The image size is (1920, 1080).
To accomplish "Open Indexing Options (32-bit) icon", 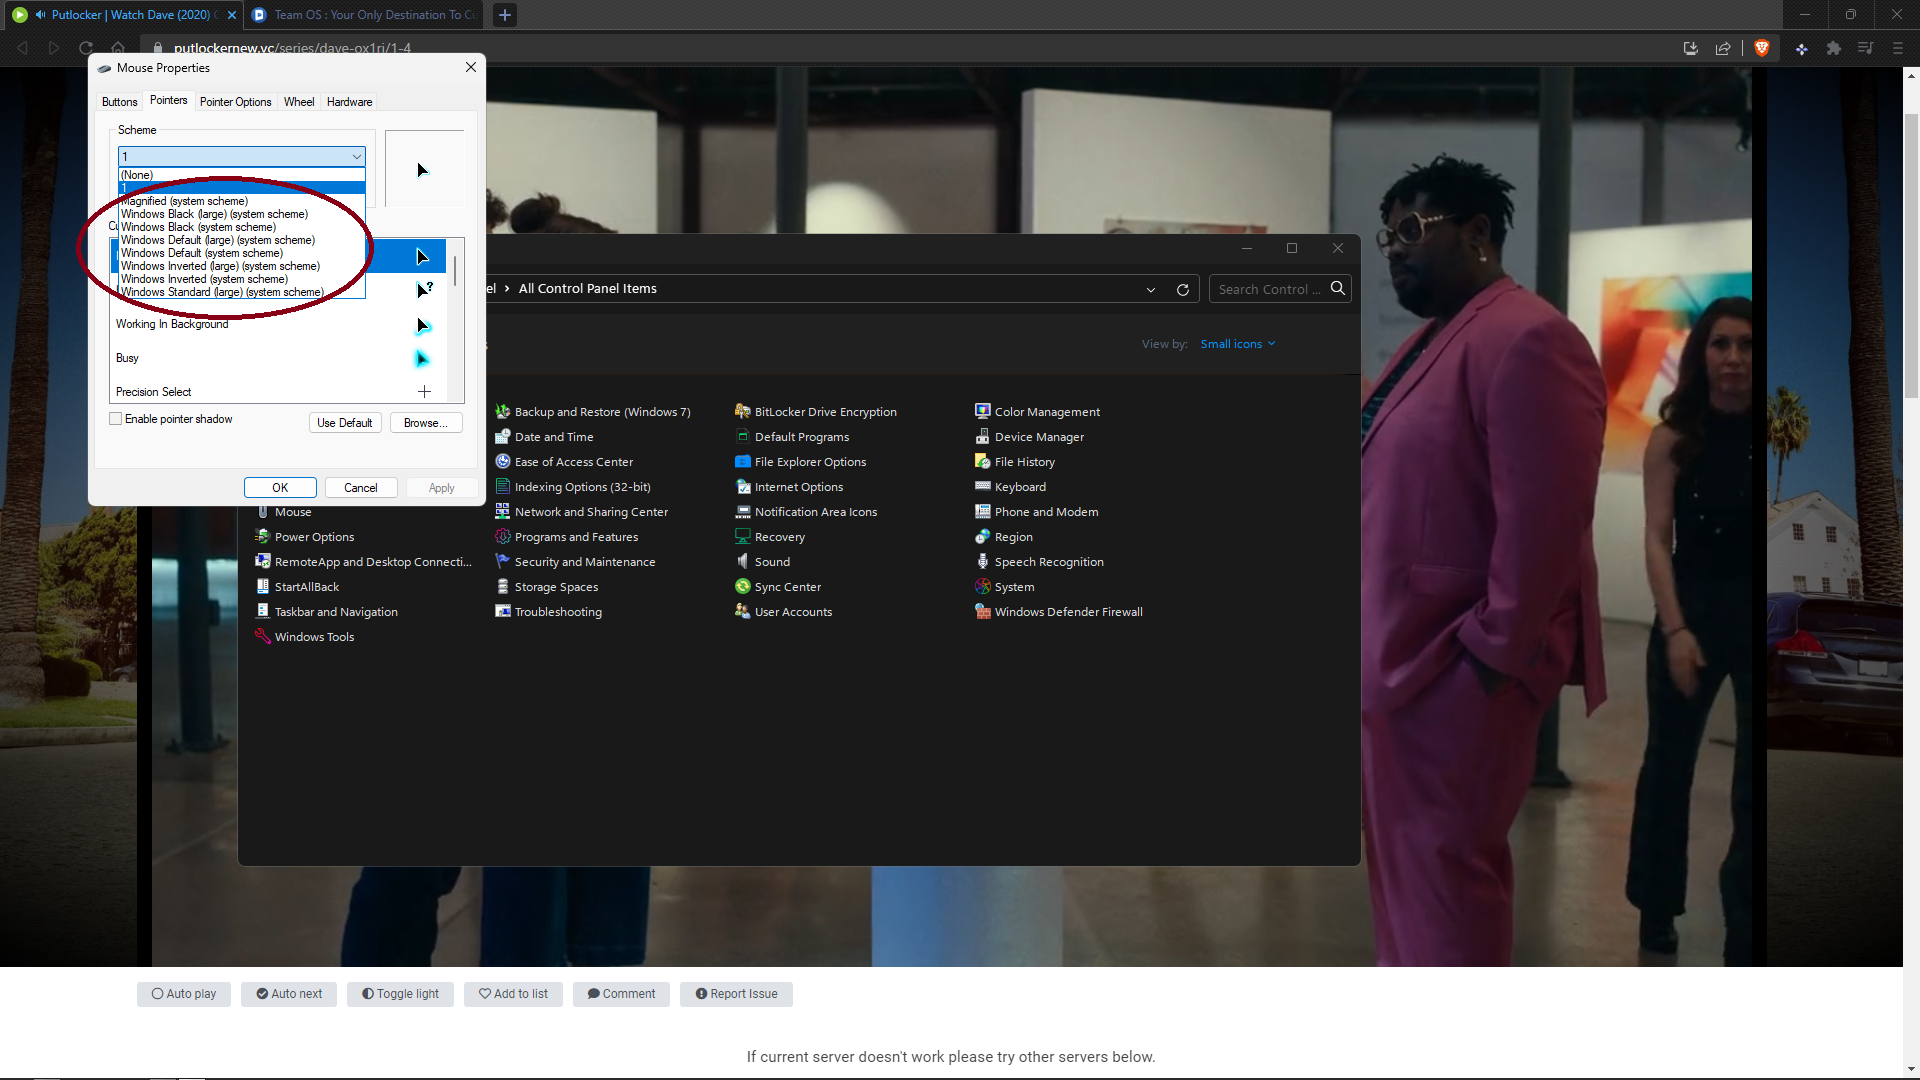I will coord(503,486).
